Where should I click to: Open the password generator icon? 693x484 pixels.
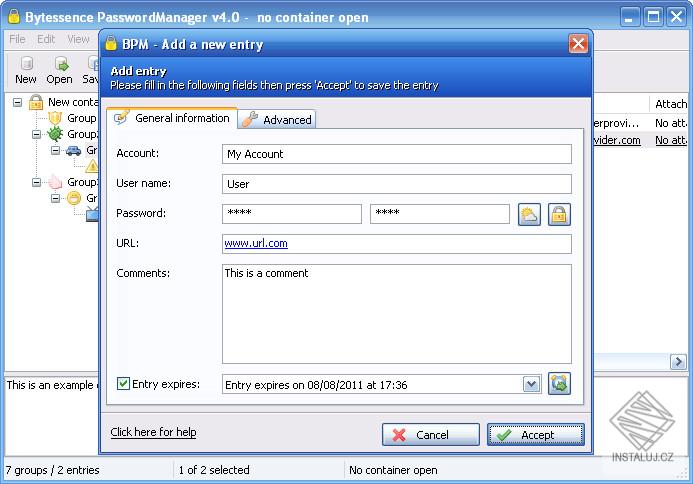529,214
